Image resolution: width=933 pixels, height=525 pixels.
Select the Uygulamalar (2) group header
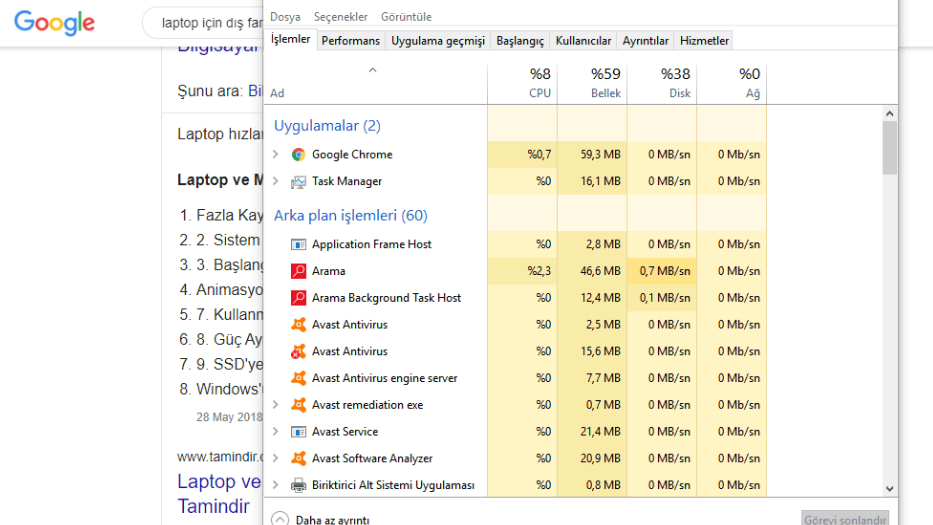[x=327, y=126]
